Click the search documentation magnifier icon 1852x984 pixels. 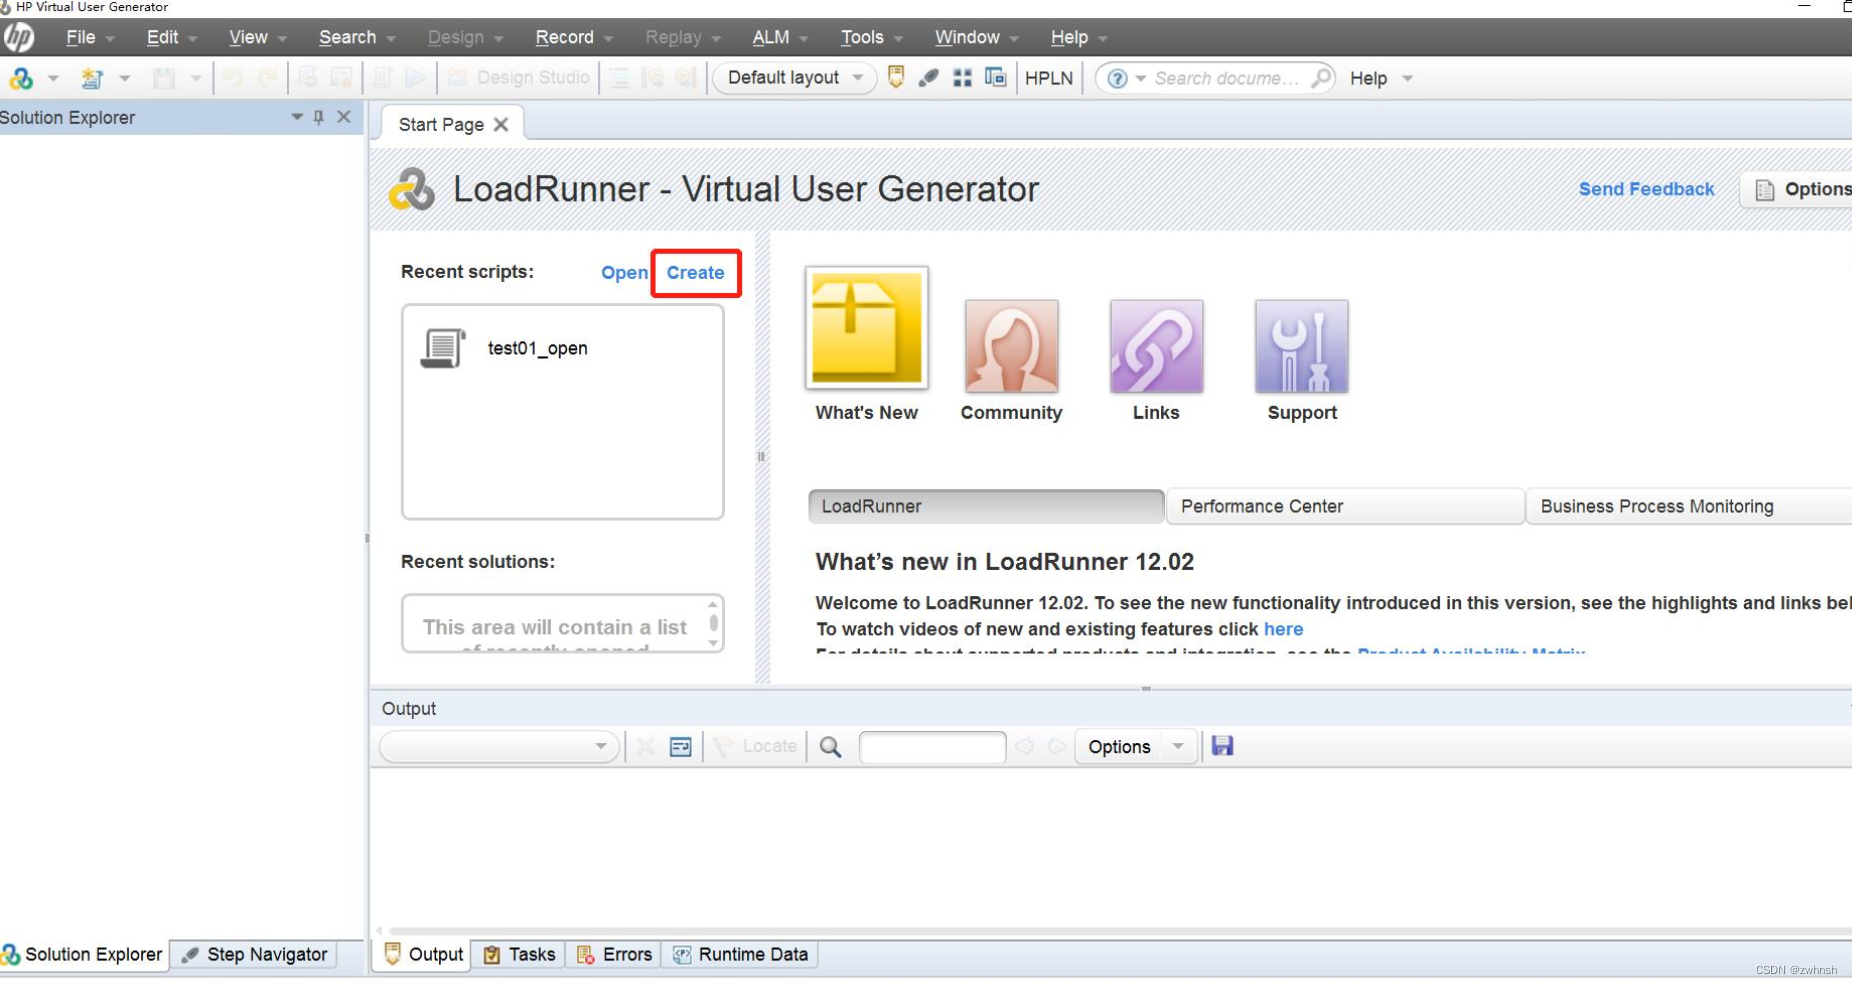(1322, 78)
